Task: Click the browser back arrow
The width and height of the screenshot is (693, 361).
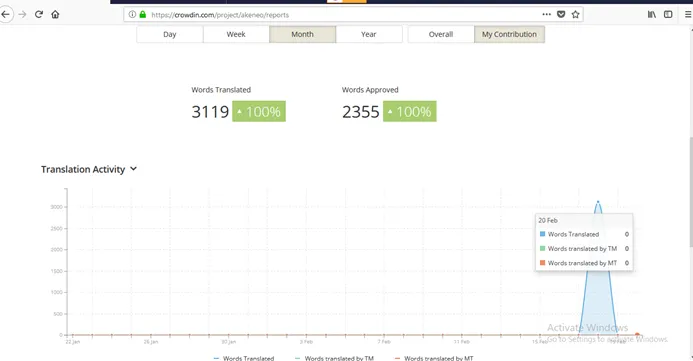Action: click(x=5, y=15)
